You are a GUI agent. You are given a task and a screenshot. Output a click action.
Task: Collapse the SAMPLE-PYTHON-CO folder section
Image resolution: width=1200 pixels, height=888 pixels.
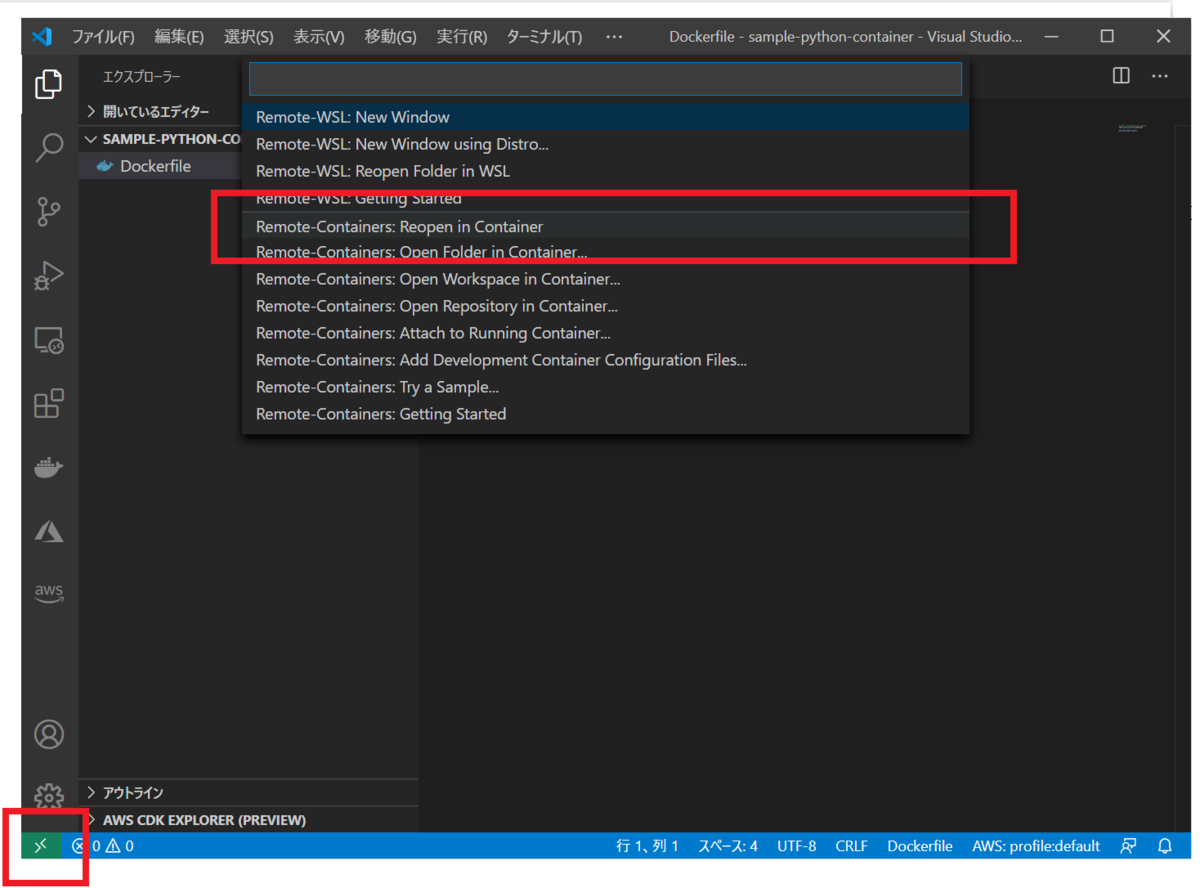click(x=162, y=139)
